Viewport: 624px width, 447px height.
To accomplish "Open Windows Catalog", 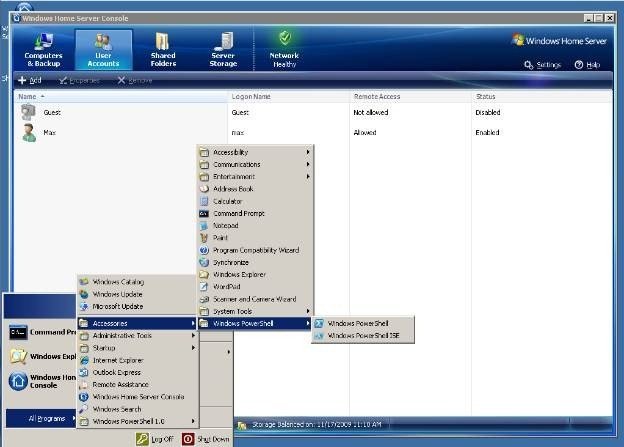I will [137, 282].
